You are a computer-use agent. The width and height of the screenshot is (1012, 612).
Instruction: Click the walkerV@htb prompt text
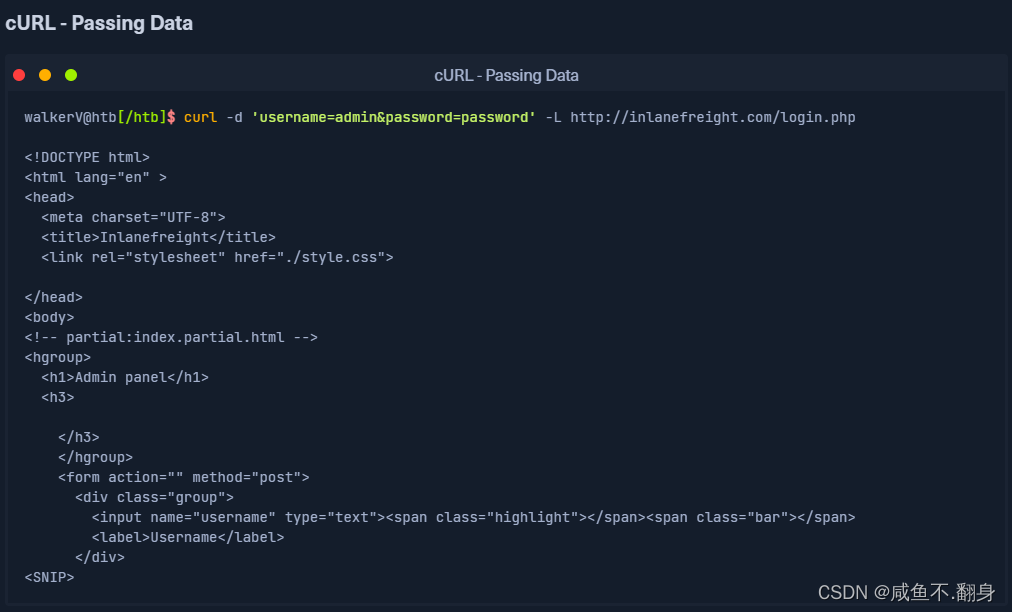(x=70, y=117)
